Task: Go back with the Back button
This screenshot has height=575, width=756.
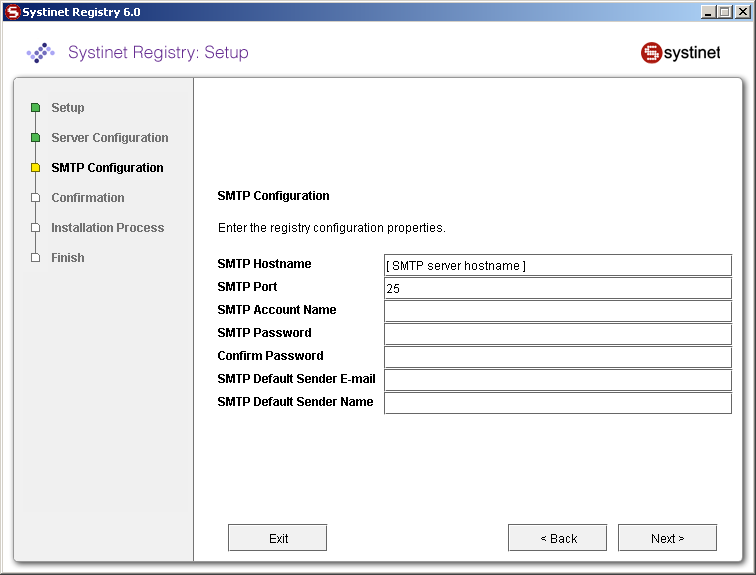Action: (557, 538)
